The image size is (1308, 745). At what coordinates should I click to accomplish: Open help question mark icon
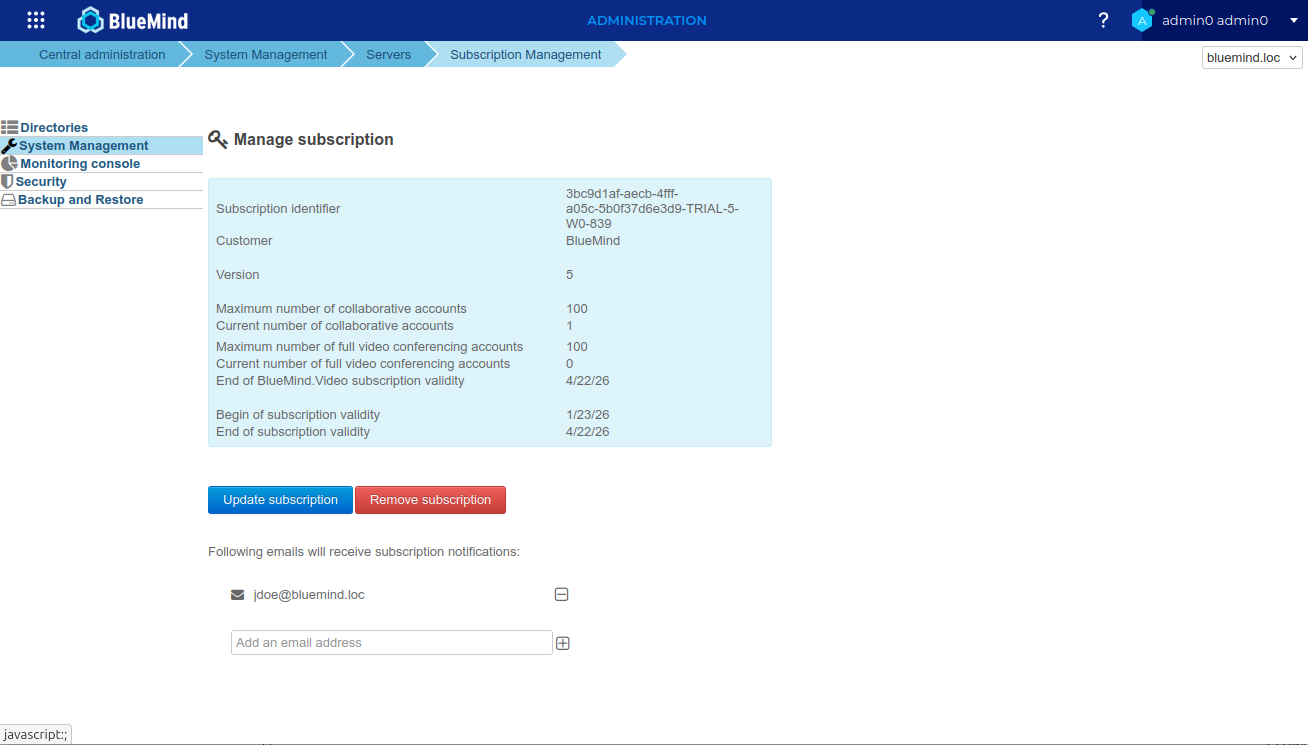[1103, 20]
